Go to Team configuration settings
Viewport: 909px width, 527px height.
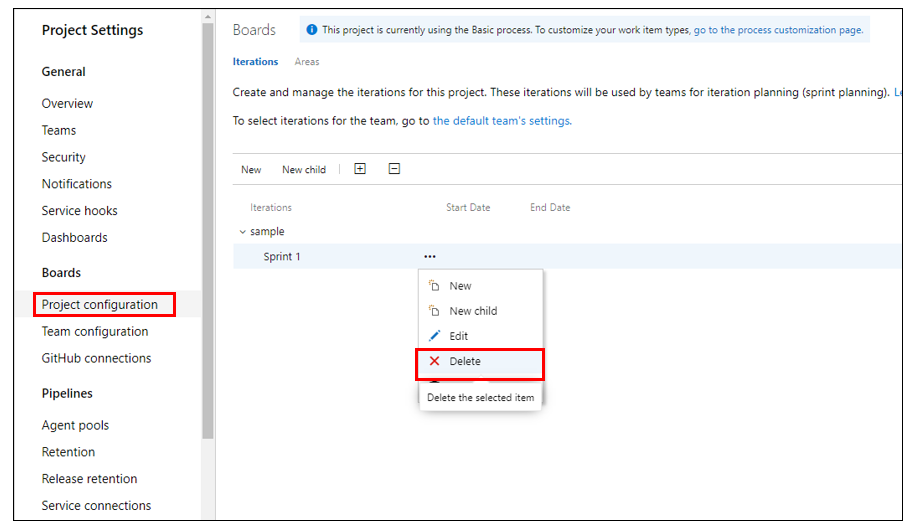(x=95, y=332)
